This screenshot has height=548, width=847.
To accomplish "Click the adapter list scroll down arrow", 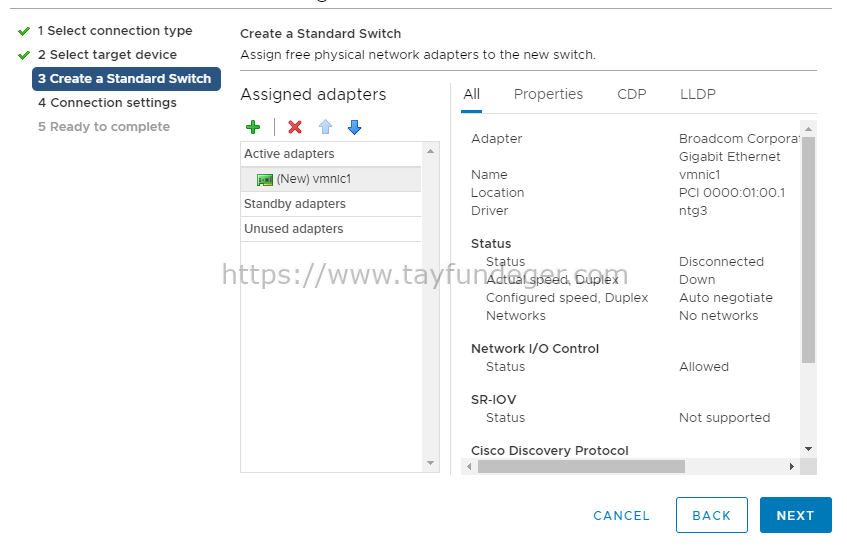I will point(431,463).
